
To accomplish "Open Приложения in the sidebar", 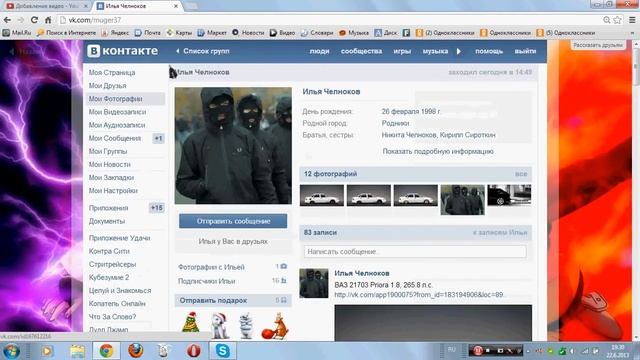I will click(108, 208).
